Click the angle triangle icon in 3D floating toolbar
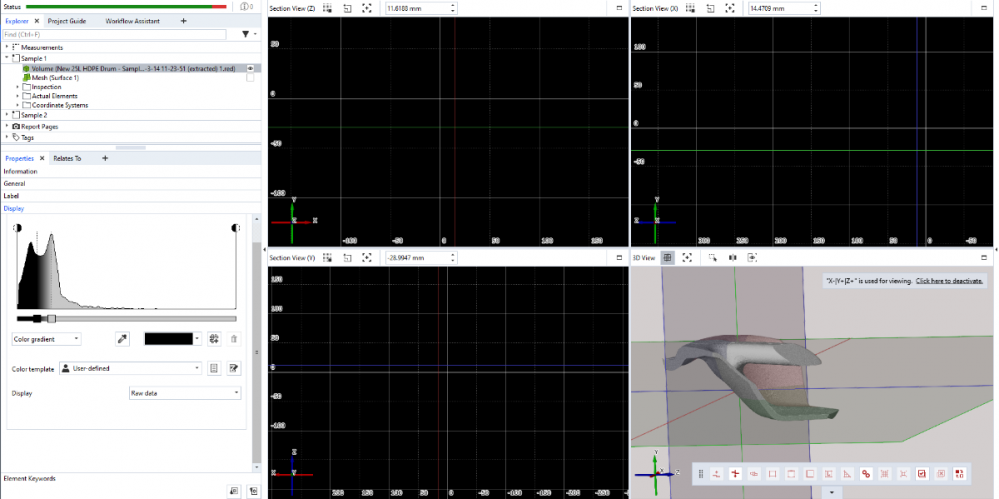 click(847, 474)
